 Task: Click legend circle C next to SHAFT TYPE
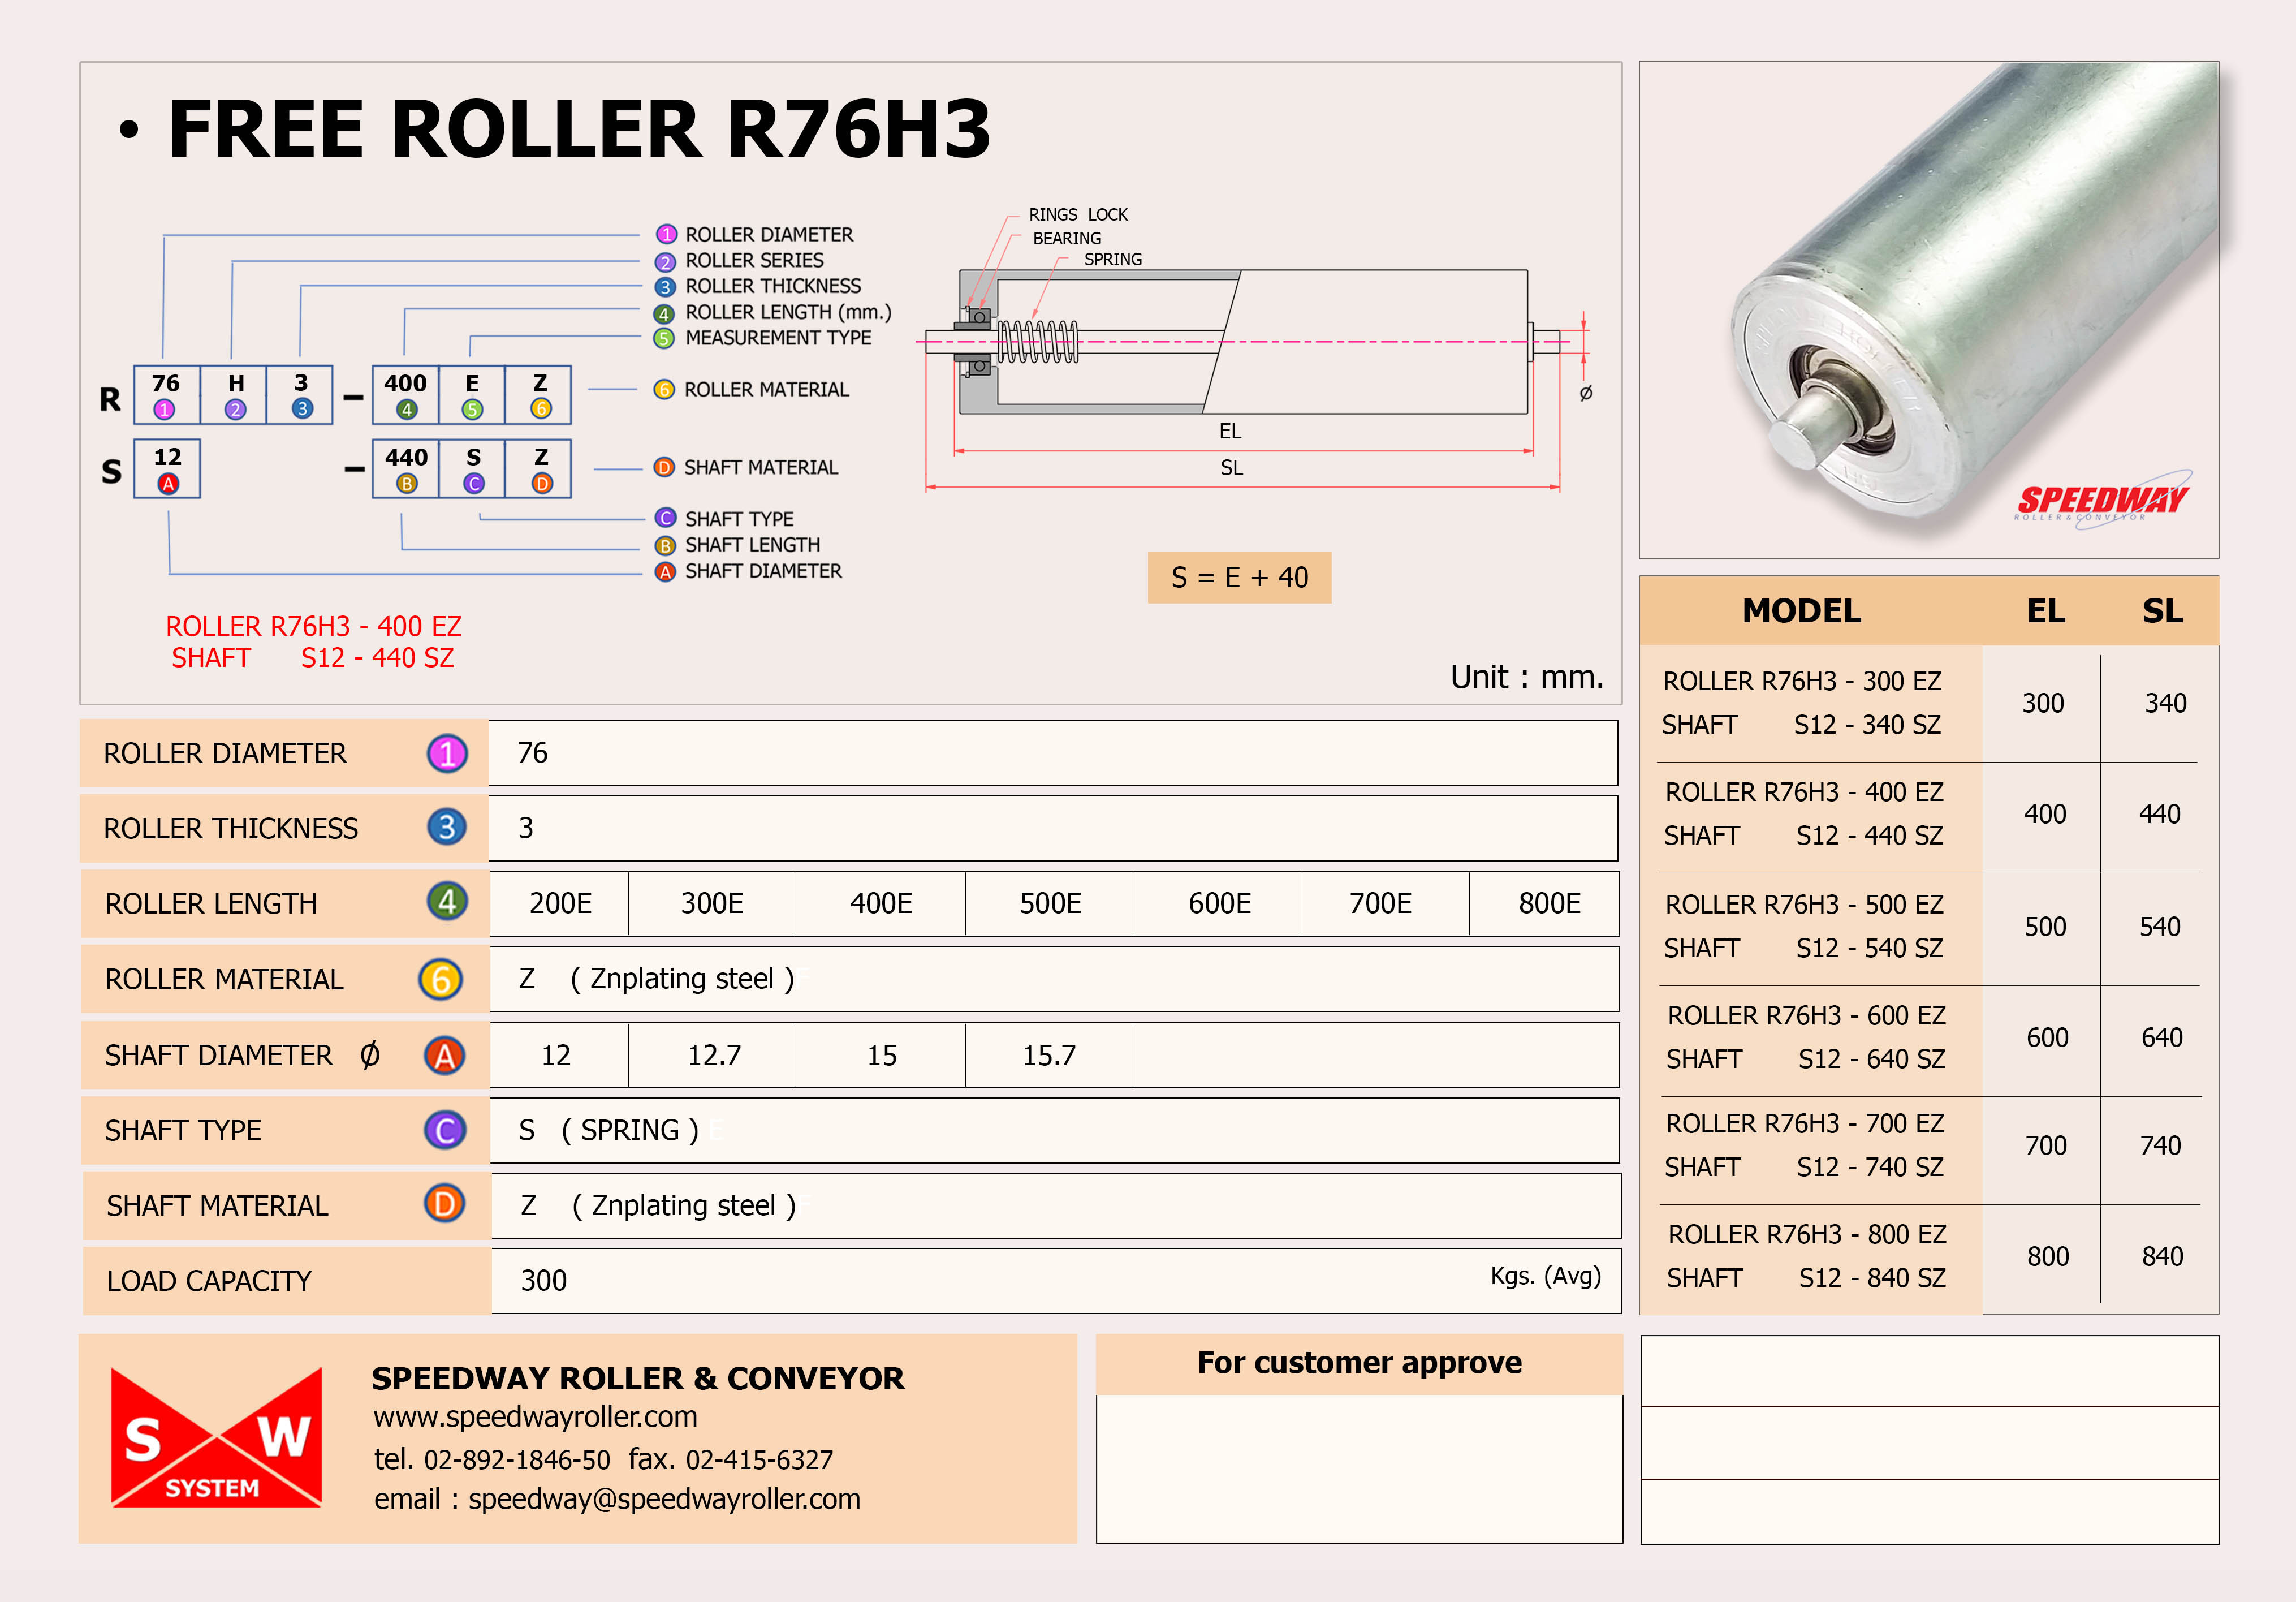click(666, 518)
